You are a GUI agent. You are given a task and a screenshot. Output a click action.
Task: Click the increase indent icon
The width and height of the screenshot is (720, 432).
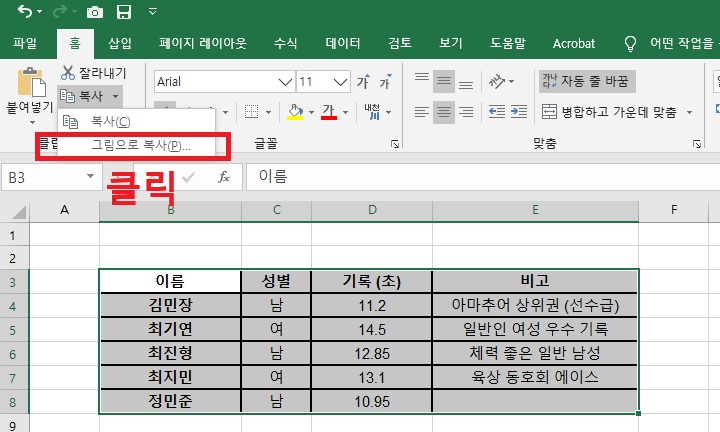pos(519,112)
